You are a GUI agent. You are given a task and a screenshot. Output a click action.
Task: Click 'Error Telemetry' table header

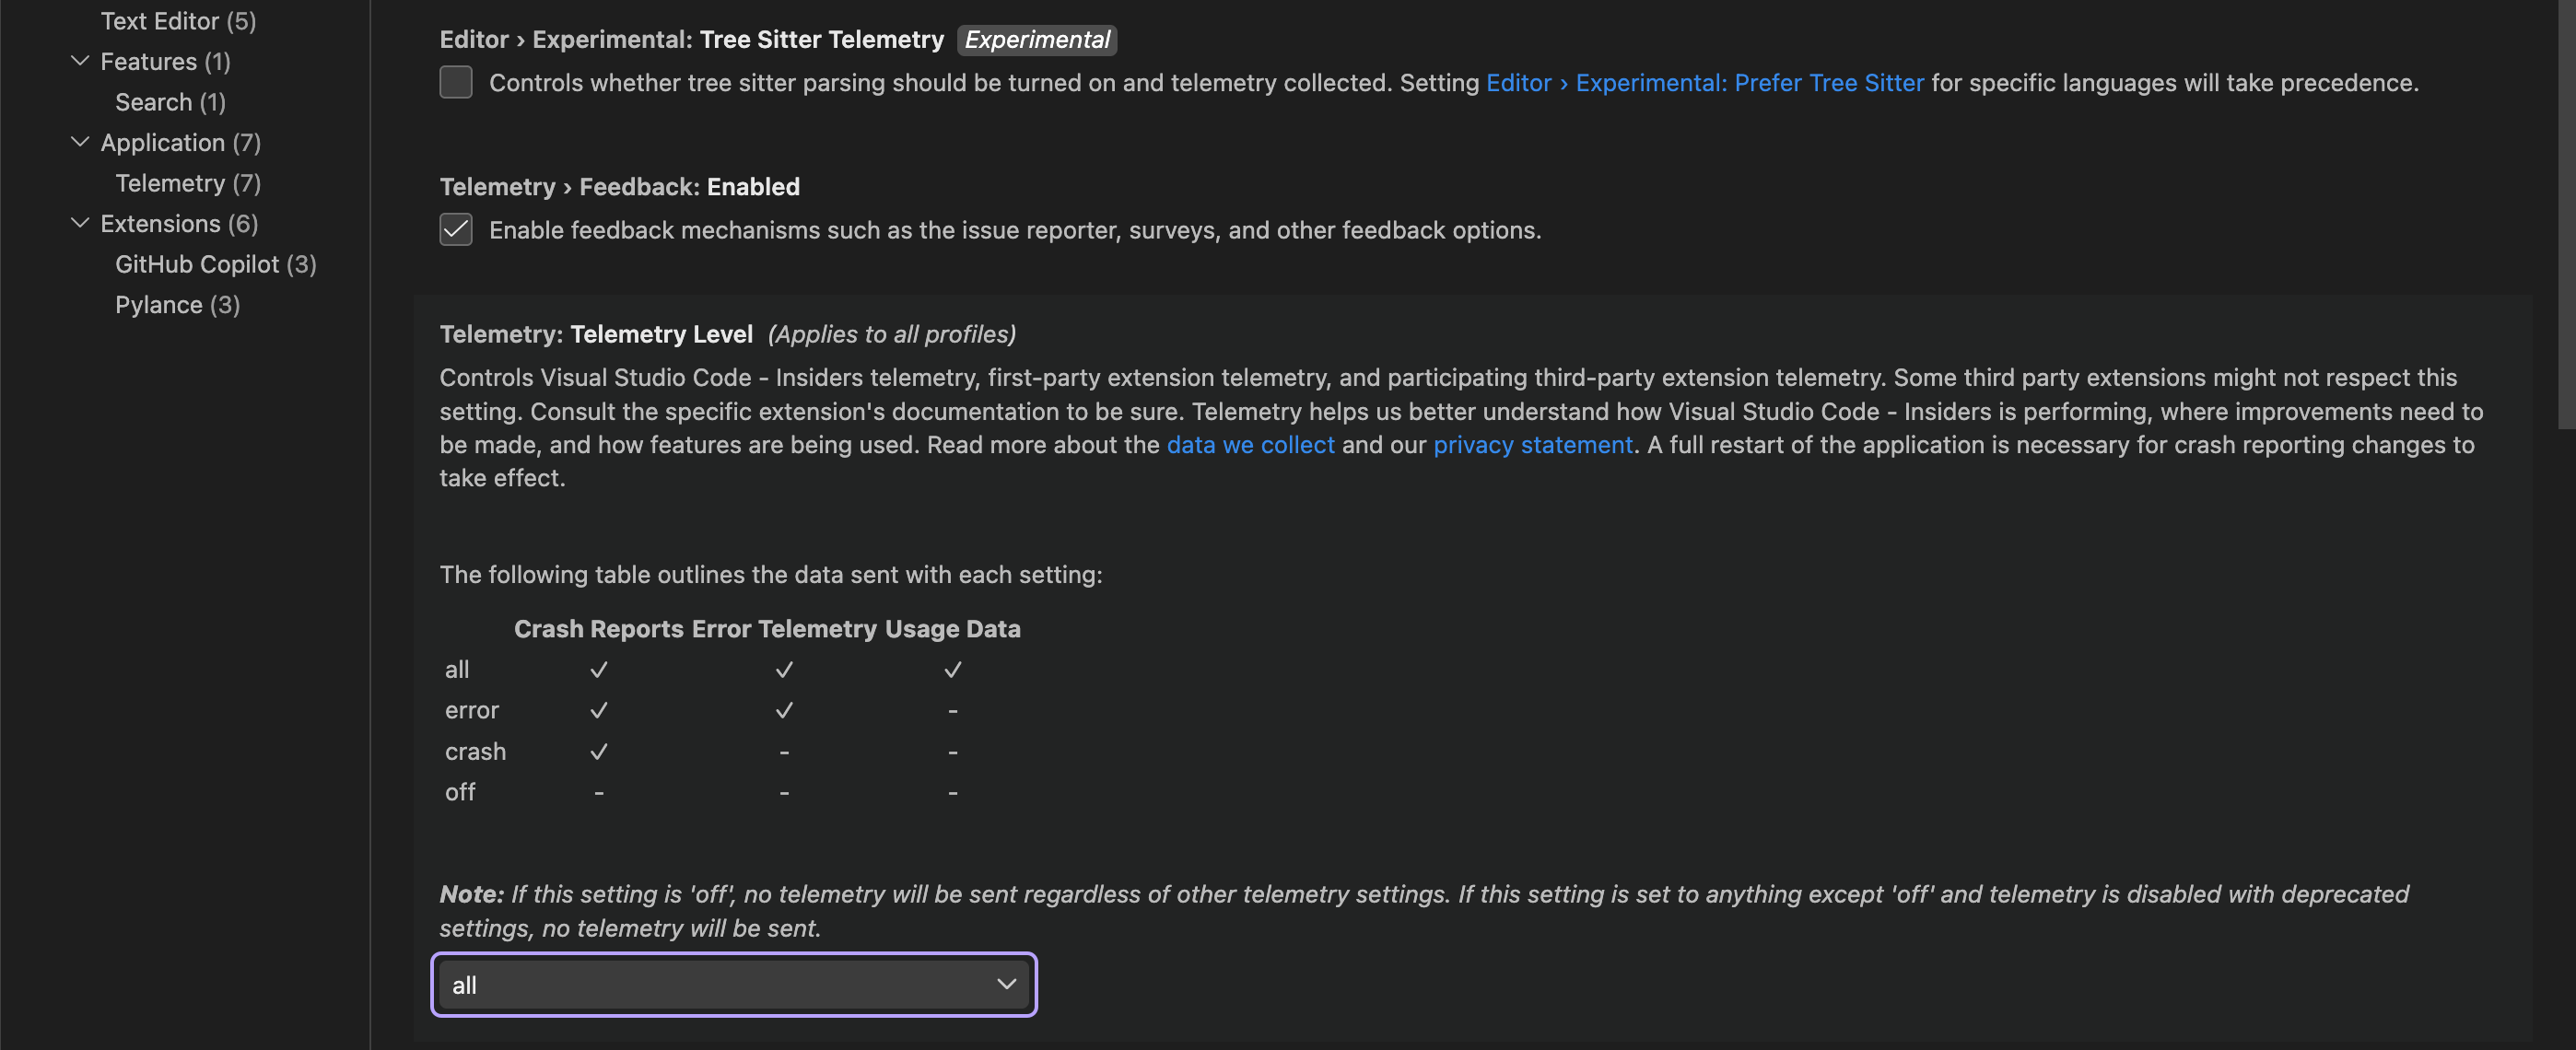pyautogui.click(x=784, y=628)
